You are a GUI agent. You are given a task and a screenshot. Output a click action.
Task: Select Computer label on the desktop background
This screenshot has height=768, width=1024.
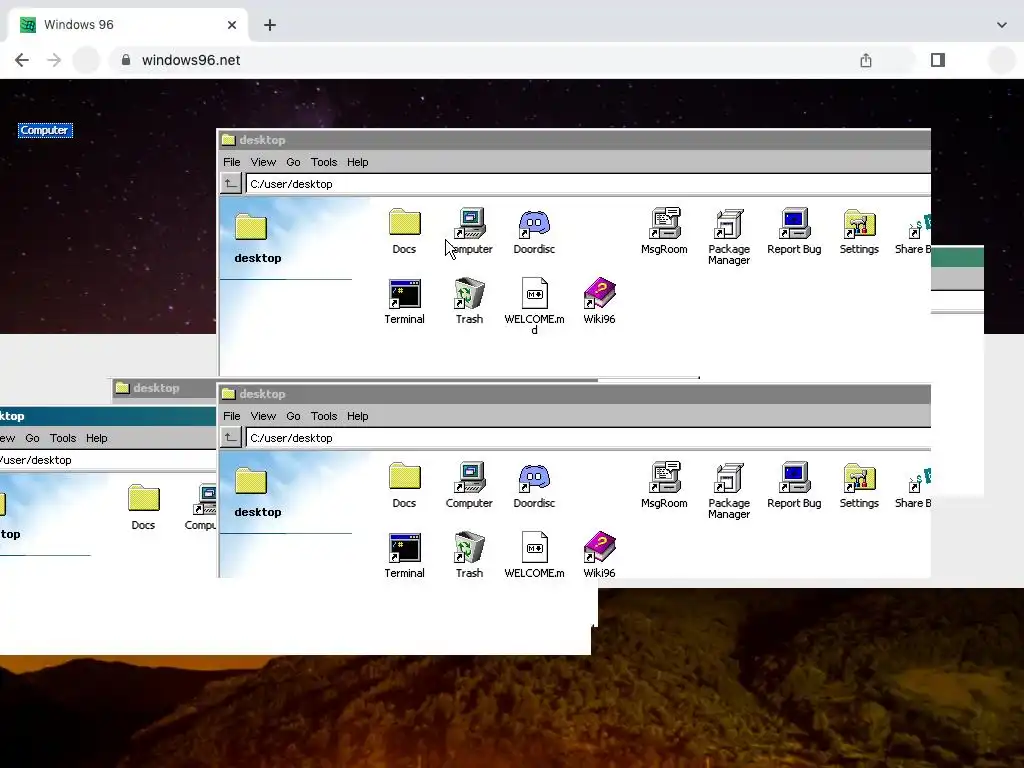tap(44, 131)
